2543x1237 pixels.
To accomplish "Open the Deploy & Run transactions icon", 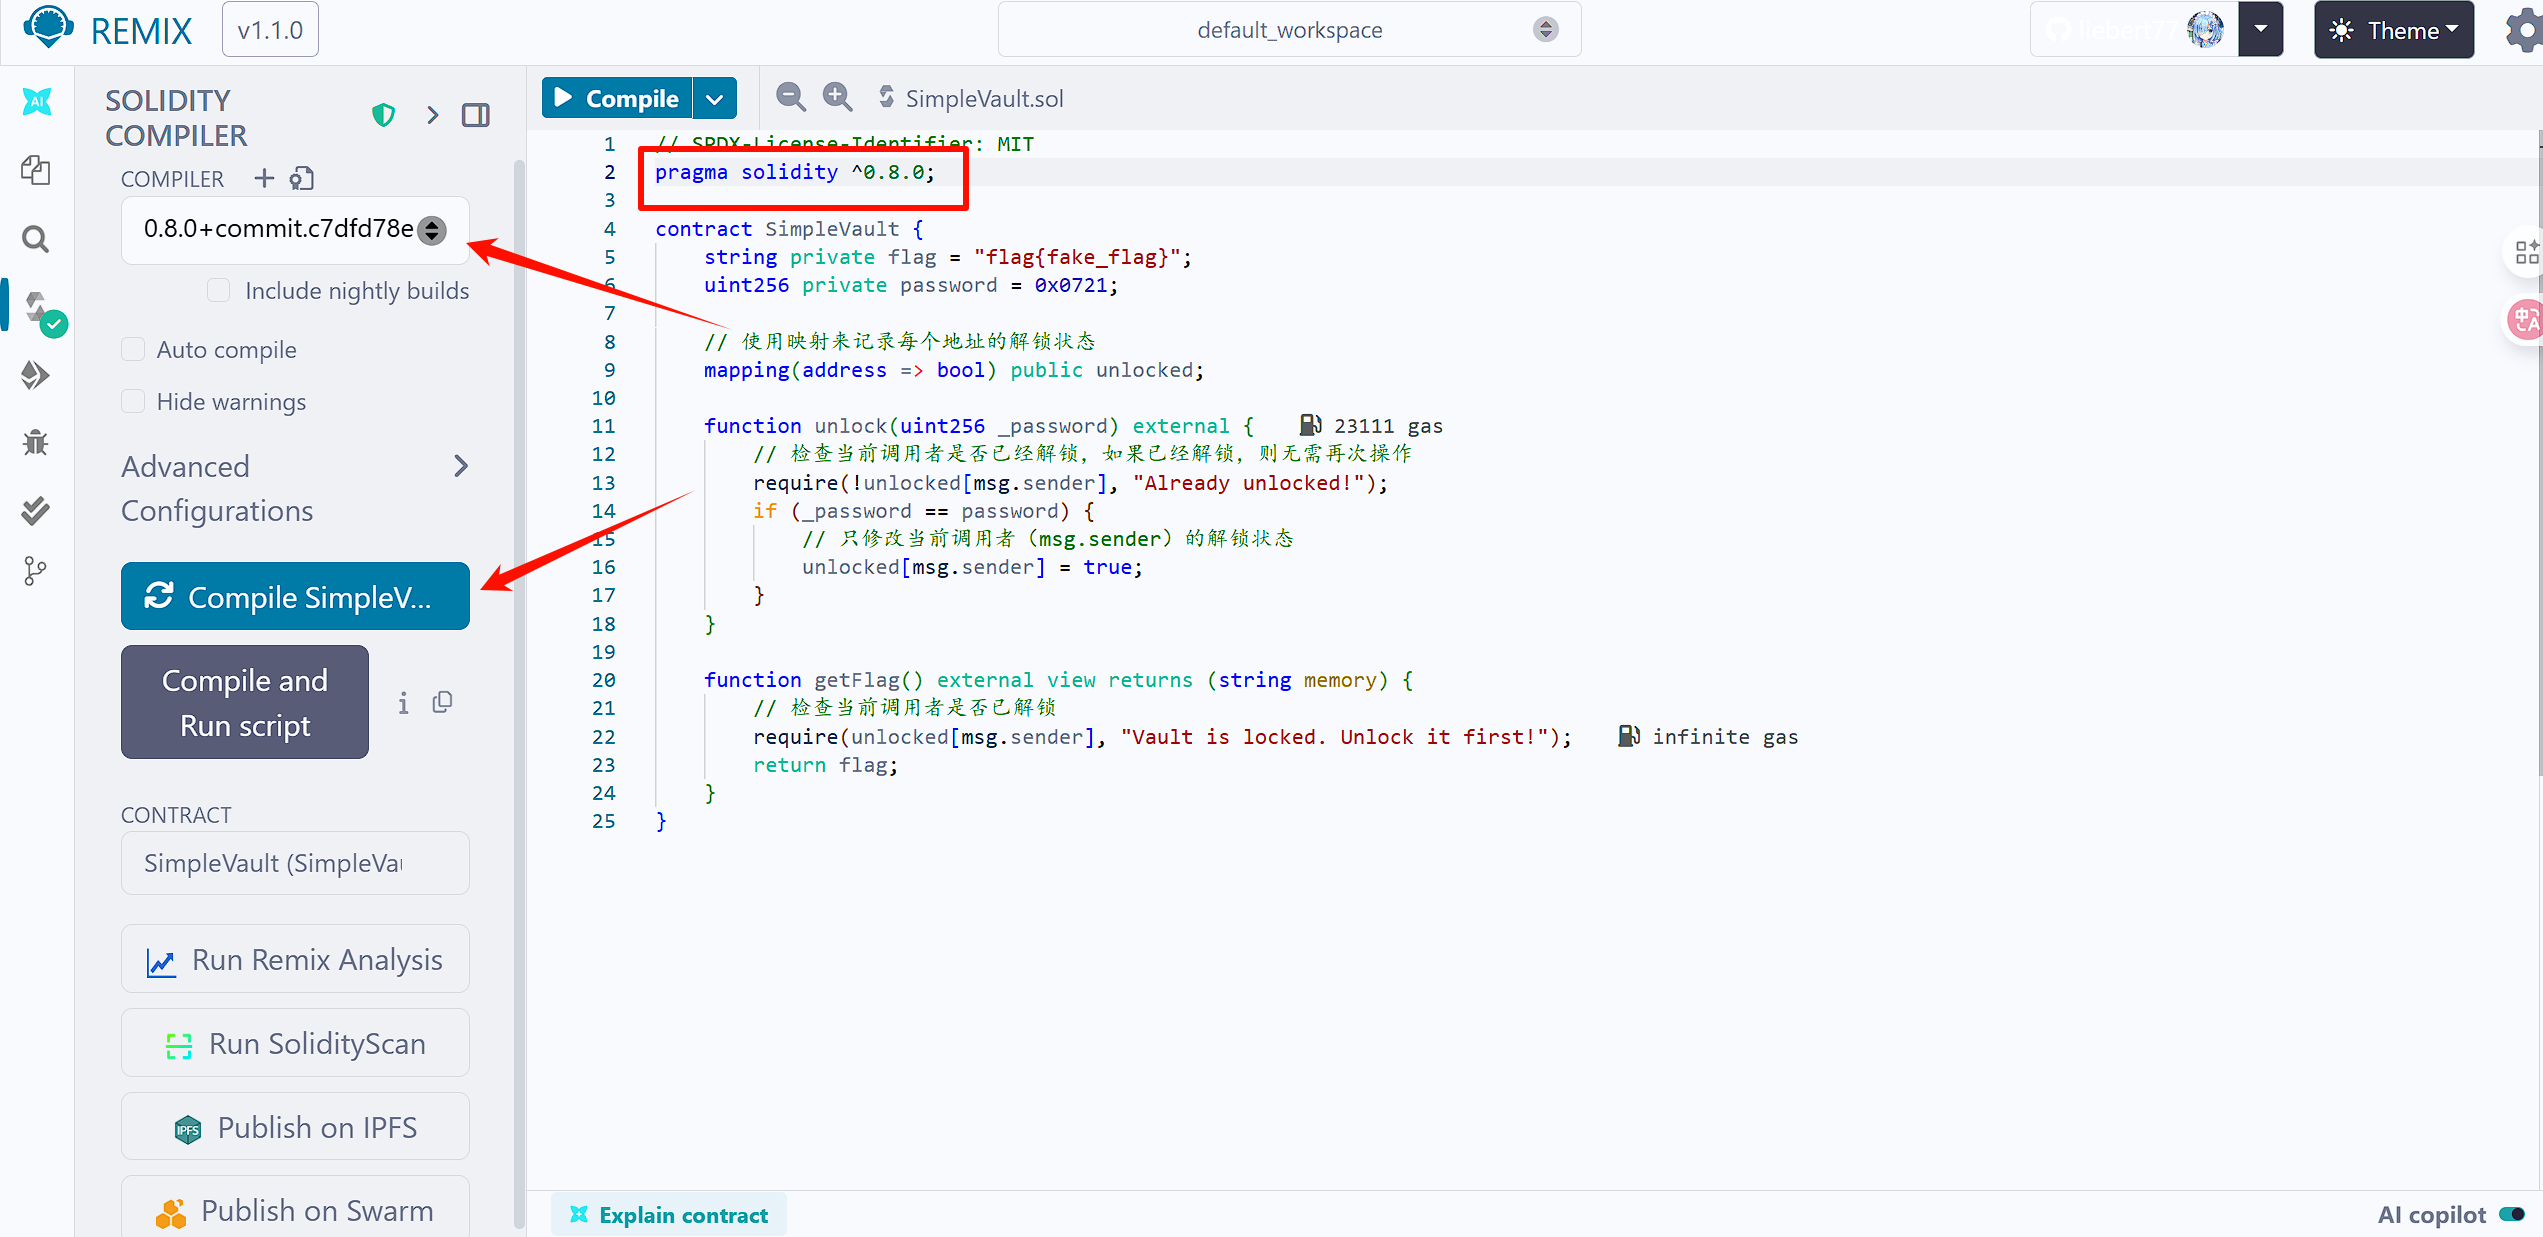I will tap(36, 375).
